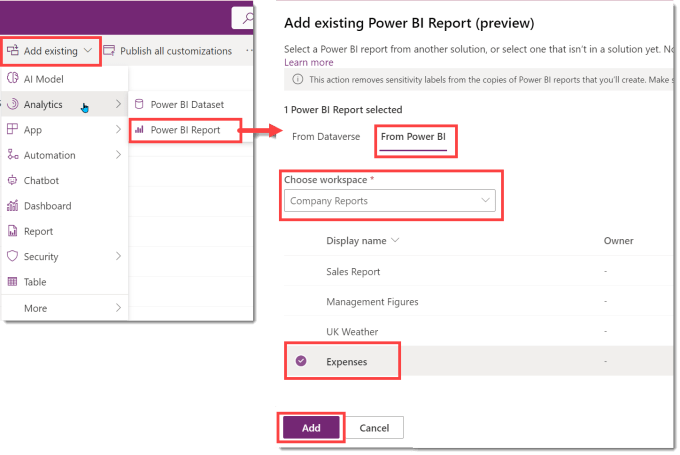This screenshot has width=680, height=455.
Task: Select the Chatbot menu entry
Action: [65, 180]
